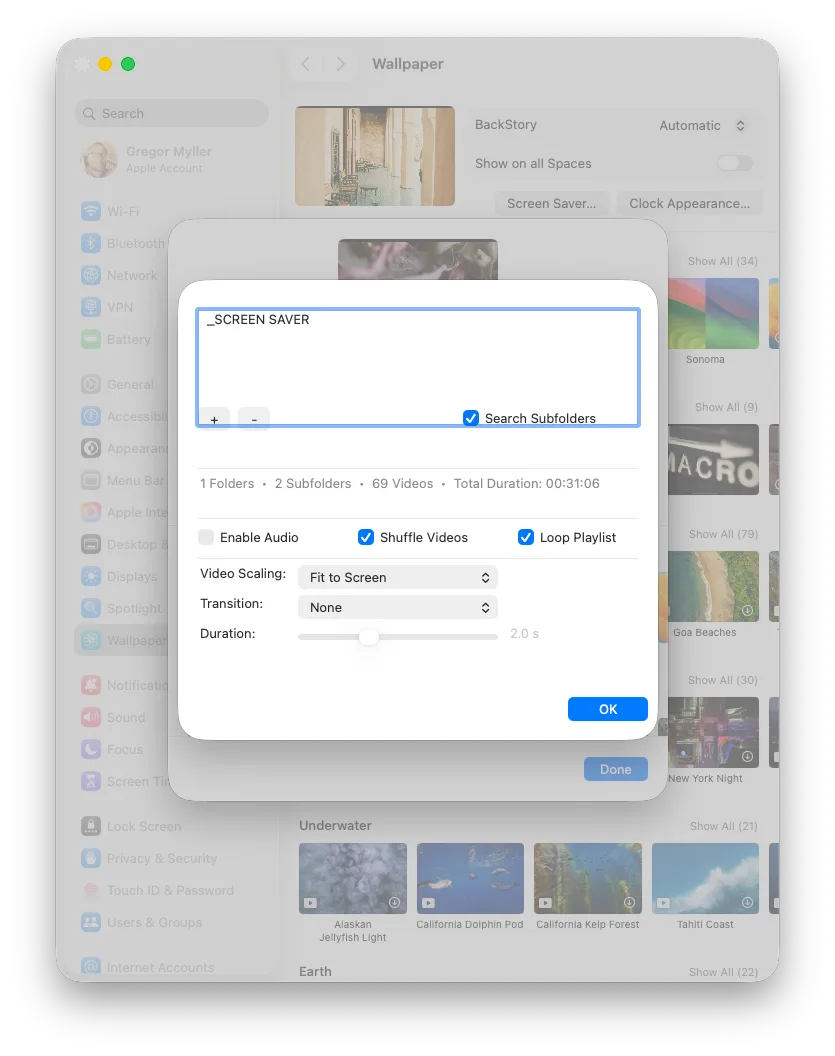Click the OK button
This screenshot has width=835, height=1056.
pos(607,709)
